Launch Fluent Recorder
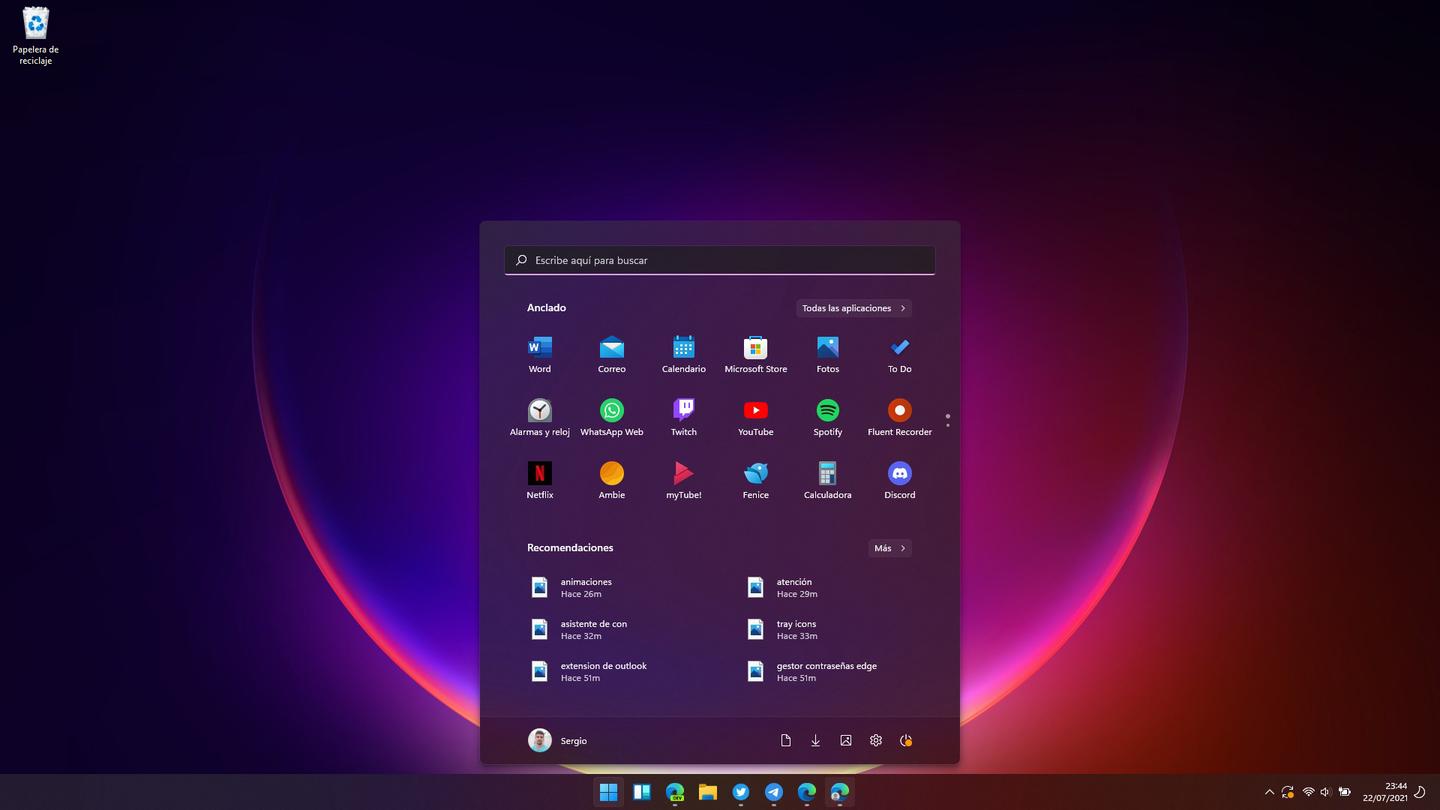1440x810 pixels. [899, 416]
